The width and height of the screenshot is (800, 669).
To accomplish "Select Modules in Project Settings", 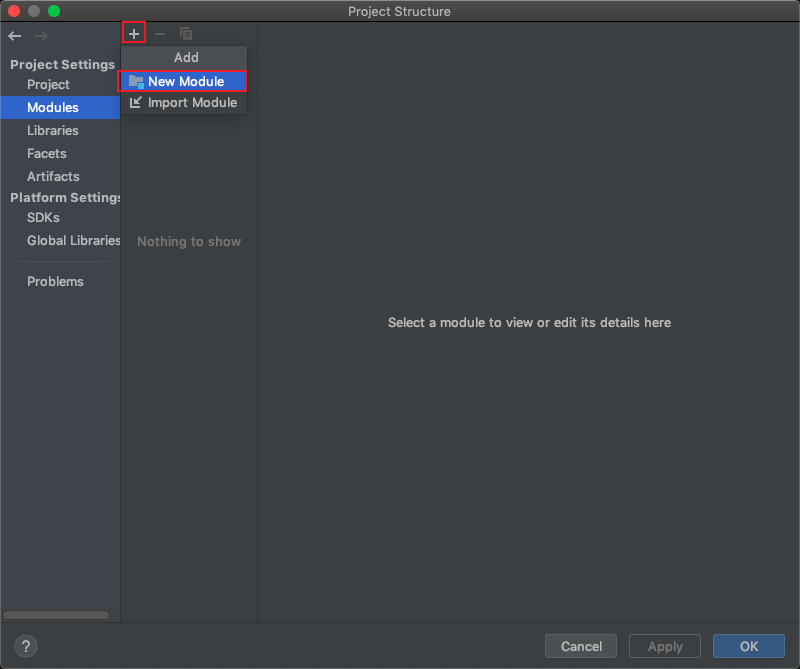I will point(60,107).
